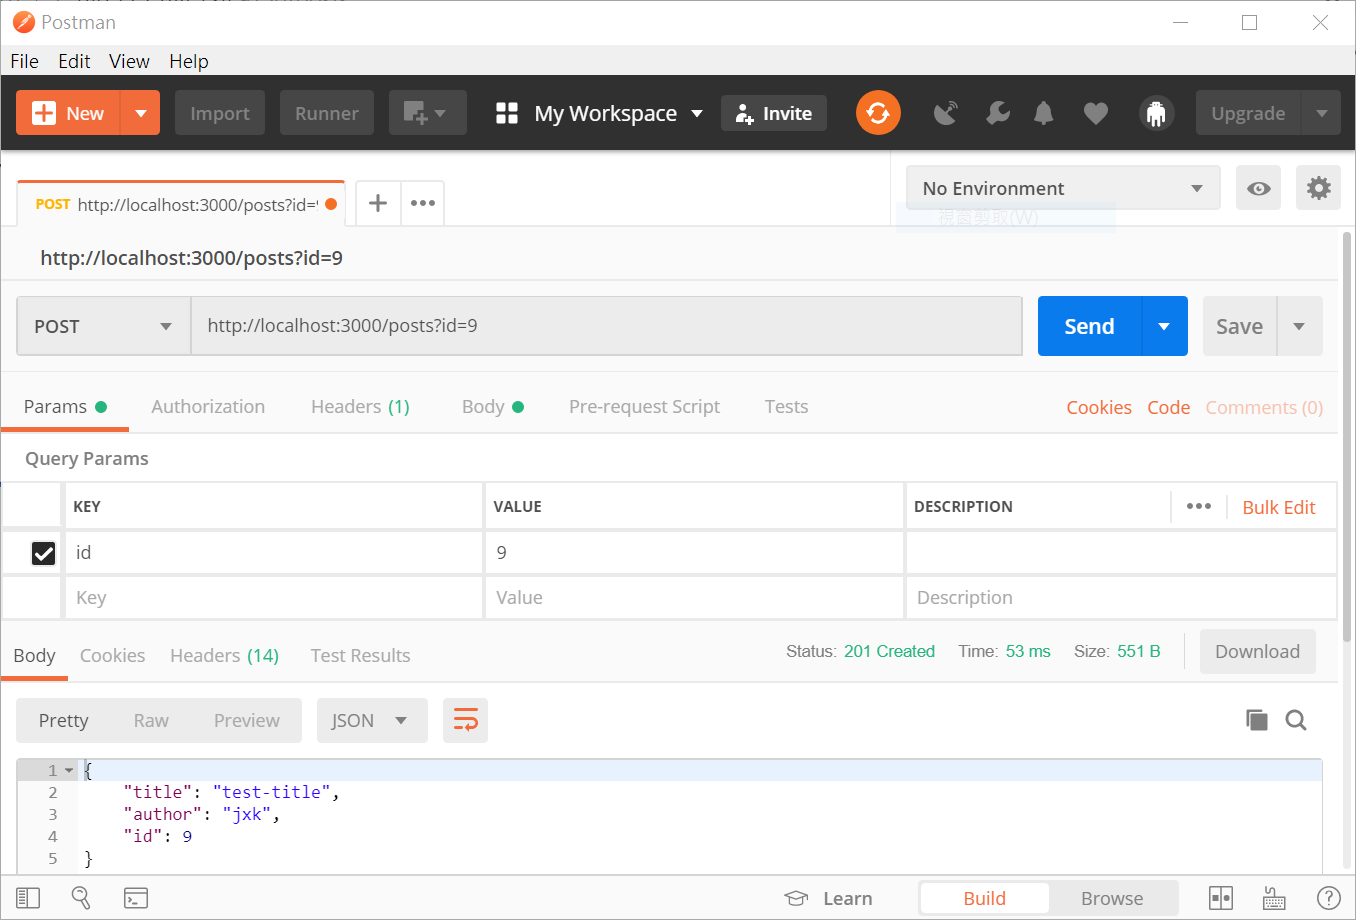
Task: Click the sync status icon
Action: point(878,113)
